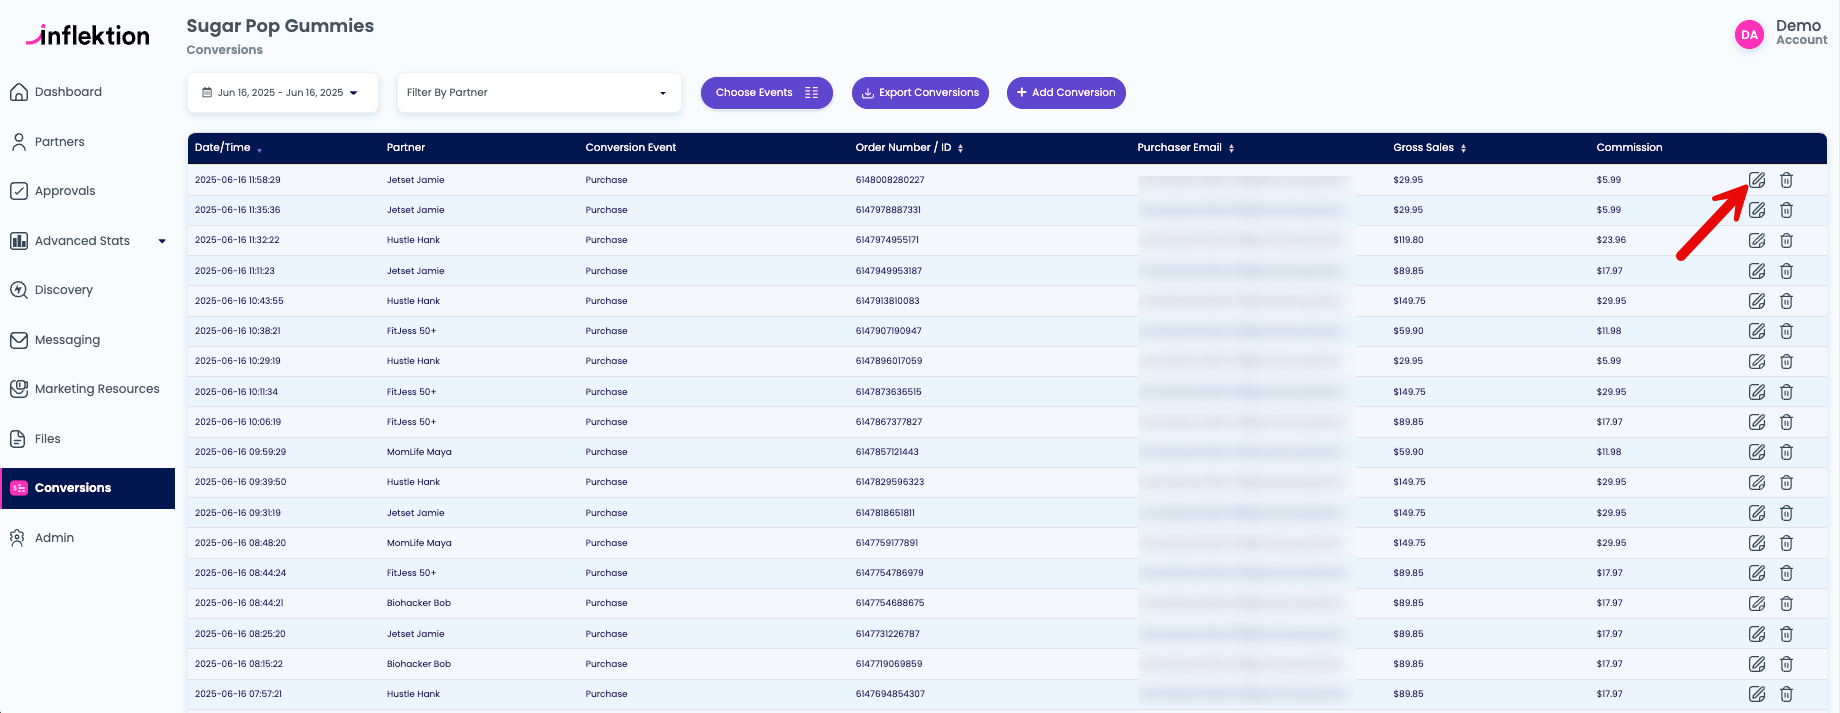The image size is (1840, 713).
Task: Delete the order 6147896017059 conversion
Action: [x=1787, y=361]
